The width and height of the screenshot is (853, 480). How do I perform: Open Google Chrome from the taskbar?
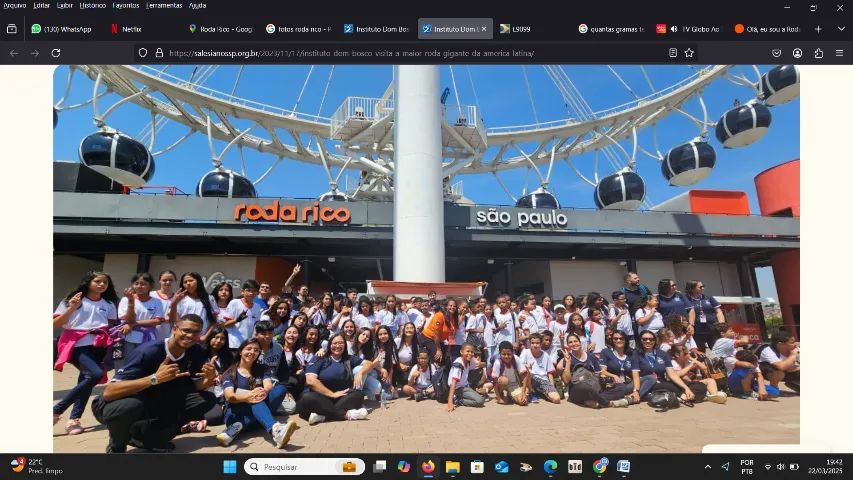(x=599, y=467)
